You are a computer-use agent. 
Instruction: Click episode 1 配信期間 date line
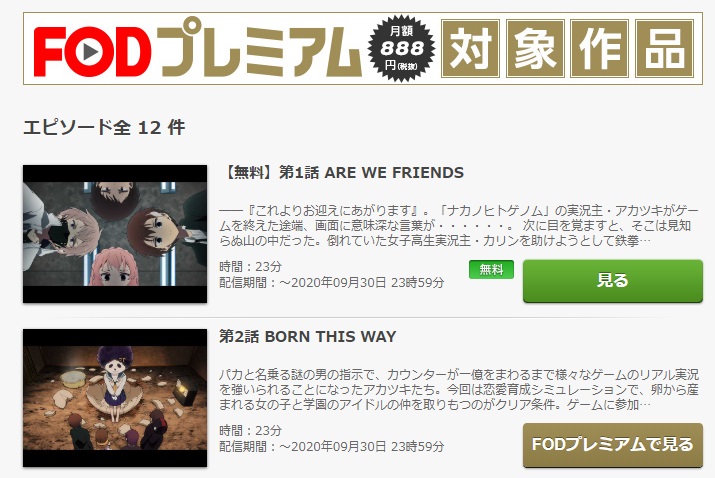(x=332, y=283)
